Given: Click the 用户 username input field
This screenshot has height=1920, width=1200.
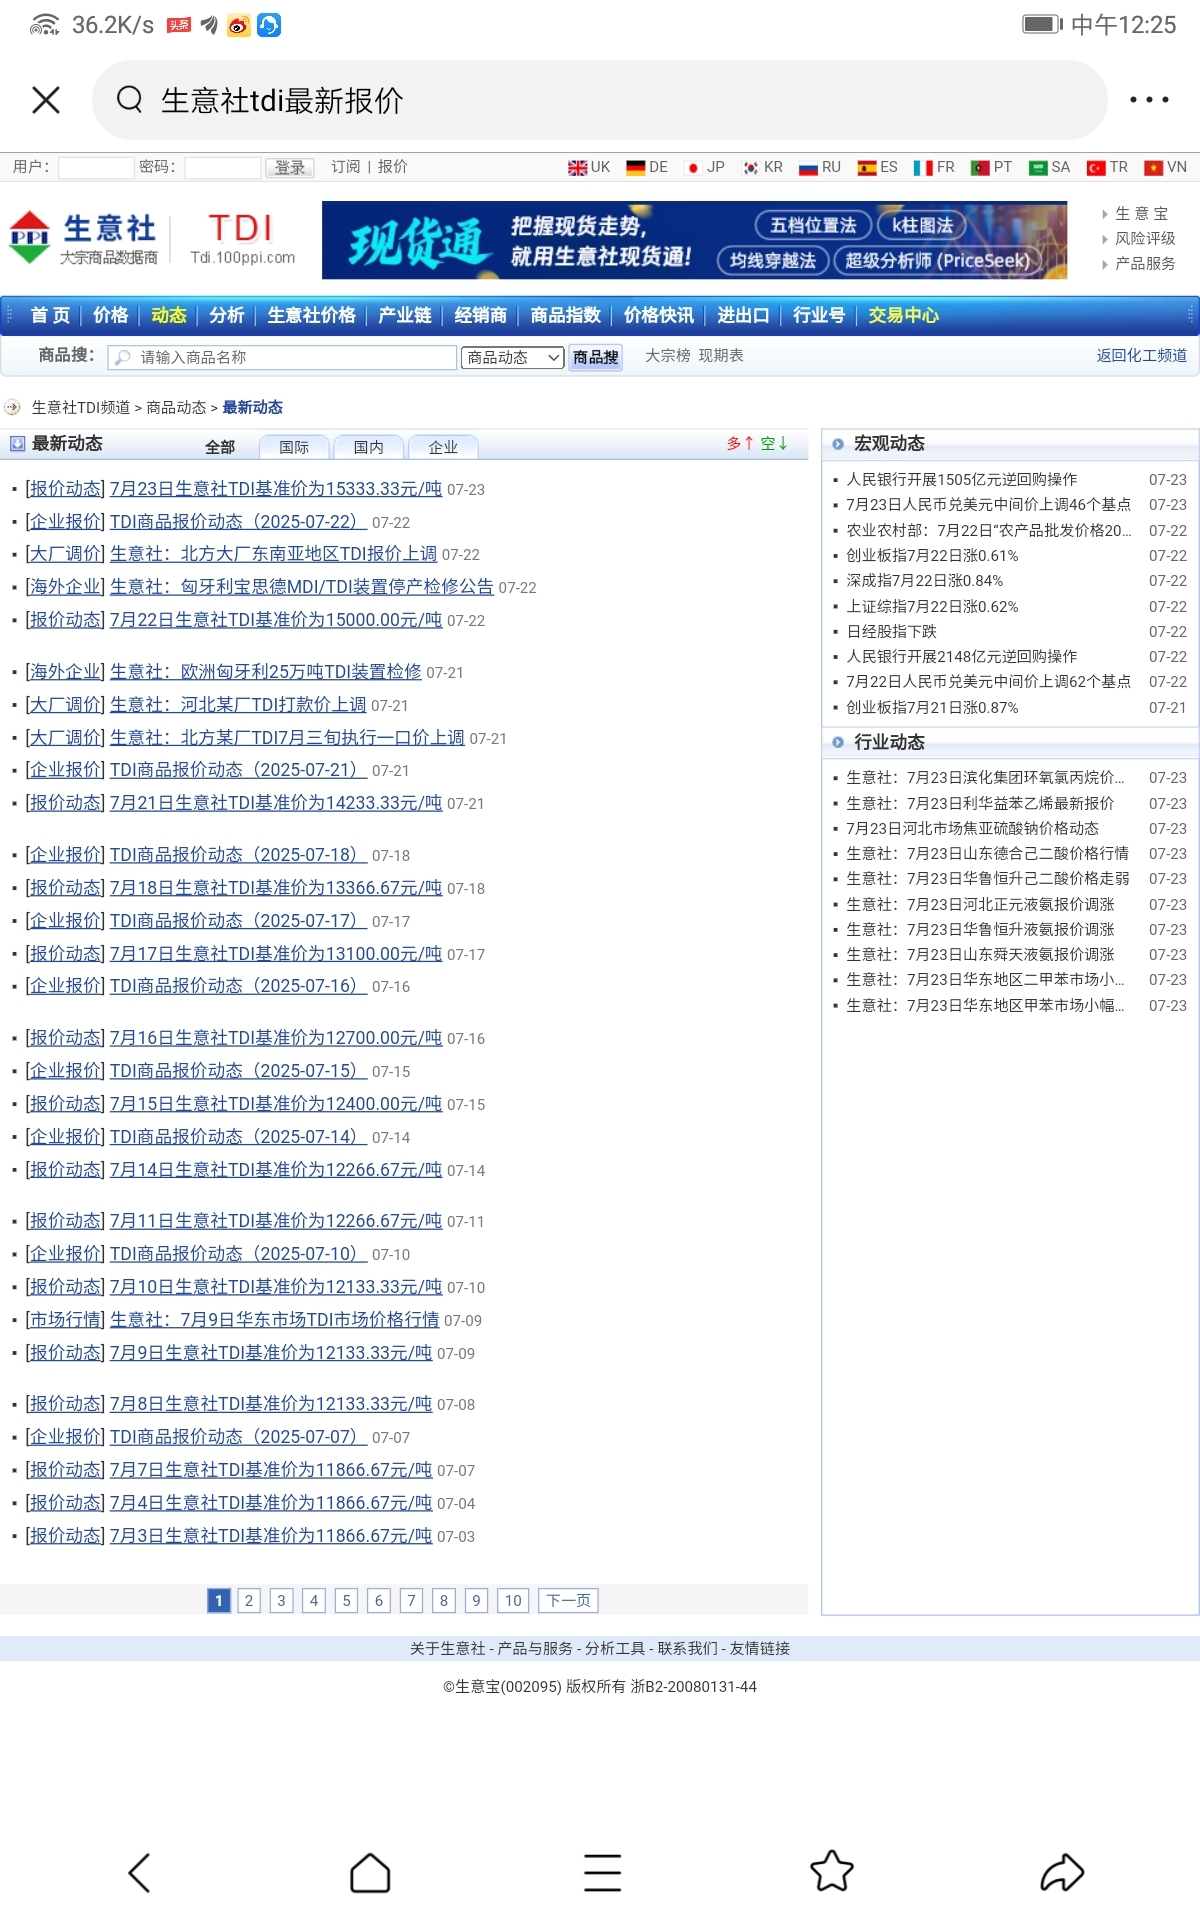Looking at the screenshot, I should 96,167.
